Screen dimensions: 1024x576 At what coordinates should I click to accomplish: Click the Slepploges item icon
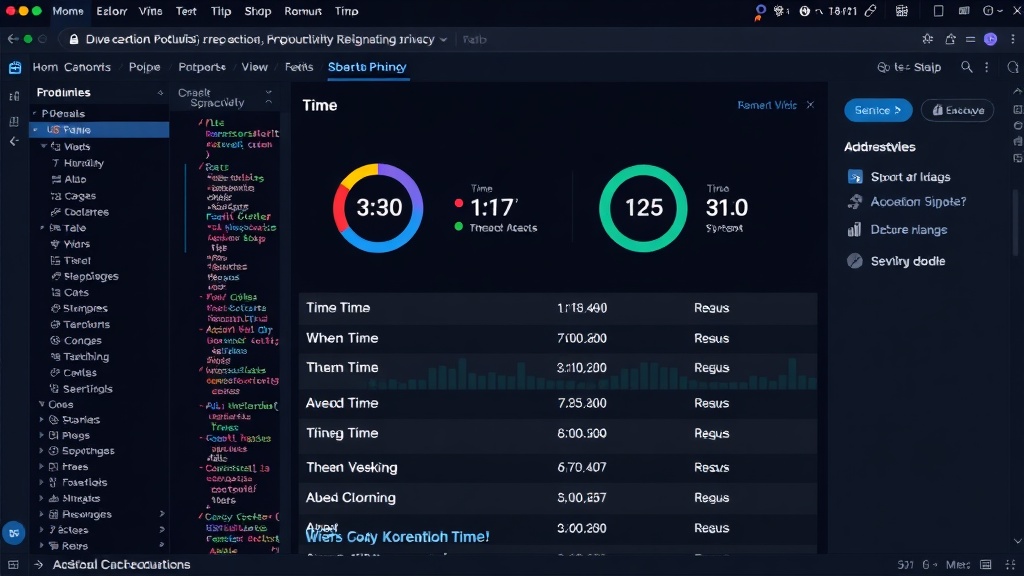pyautogui.click(x=56, y=276)
